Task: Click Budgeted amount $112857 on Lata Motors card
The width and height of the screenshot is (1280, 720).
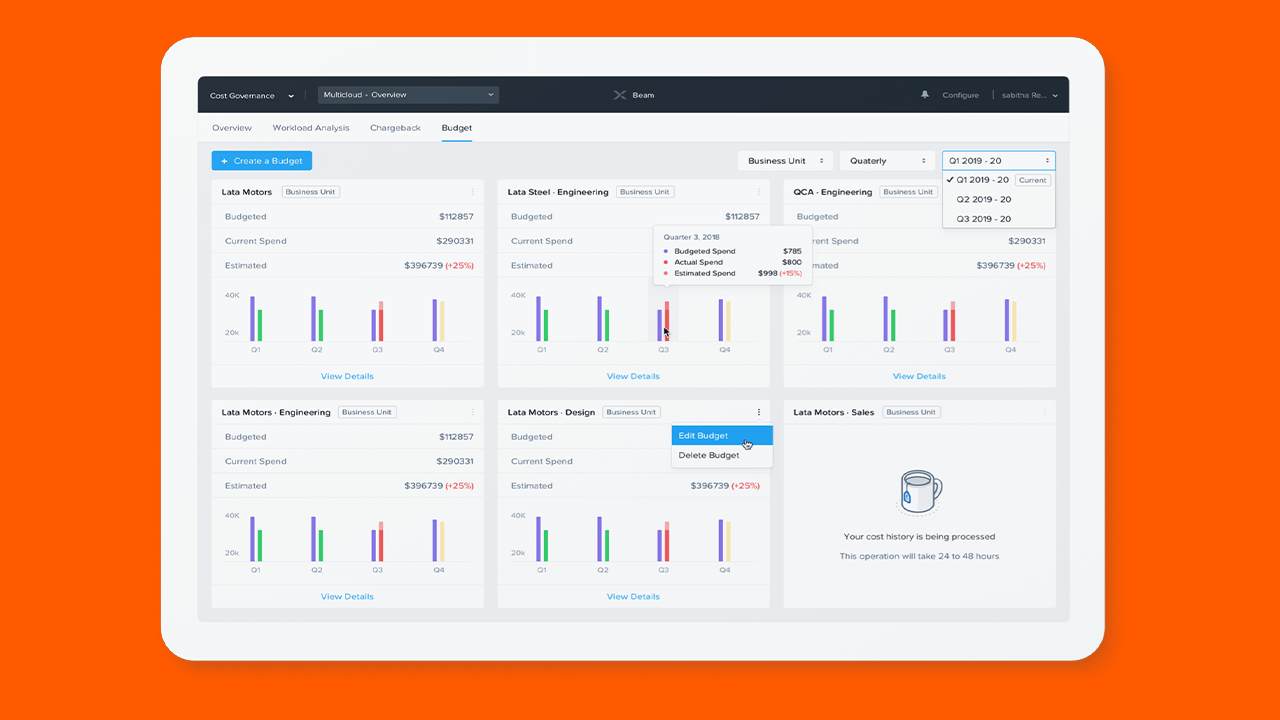Action: (x=456, y=217)
